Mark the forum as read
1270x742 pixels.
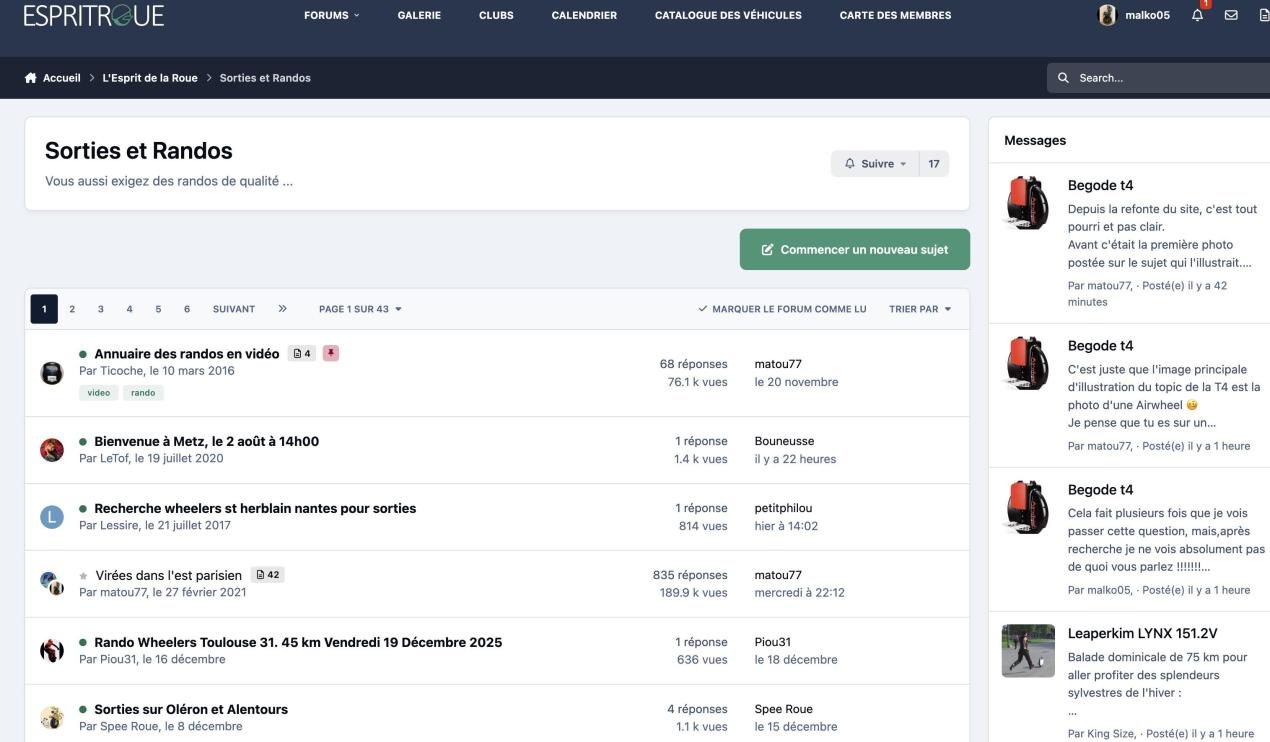click(782, 309)
